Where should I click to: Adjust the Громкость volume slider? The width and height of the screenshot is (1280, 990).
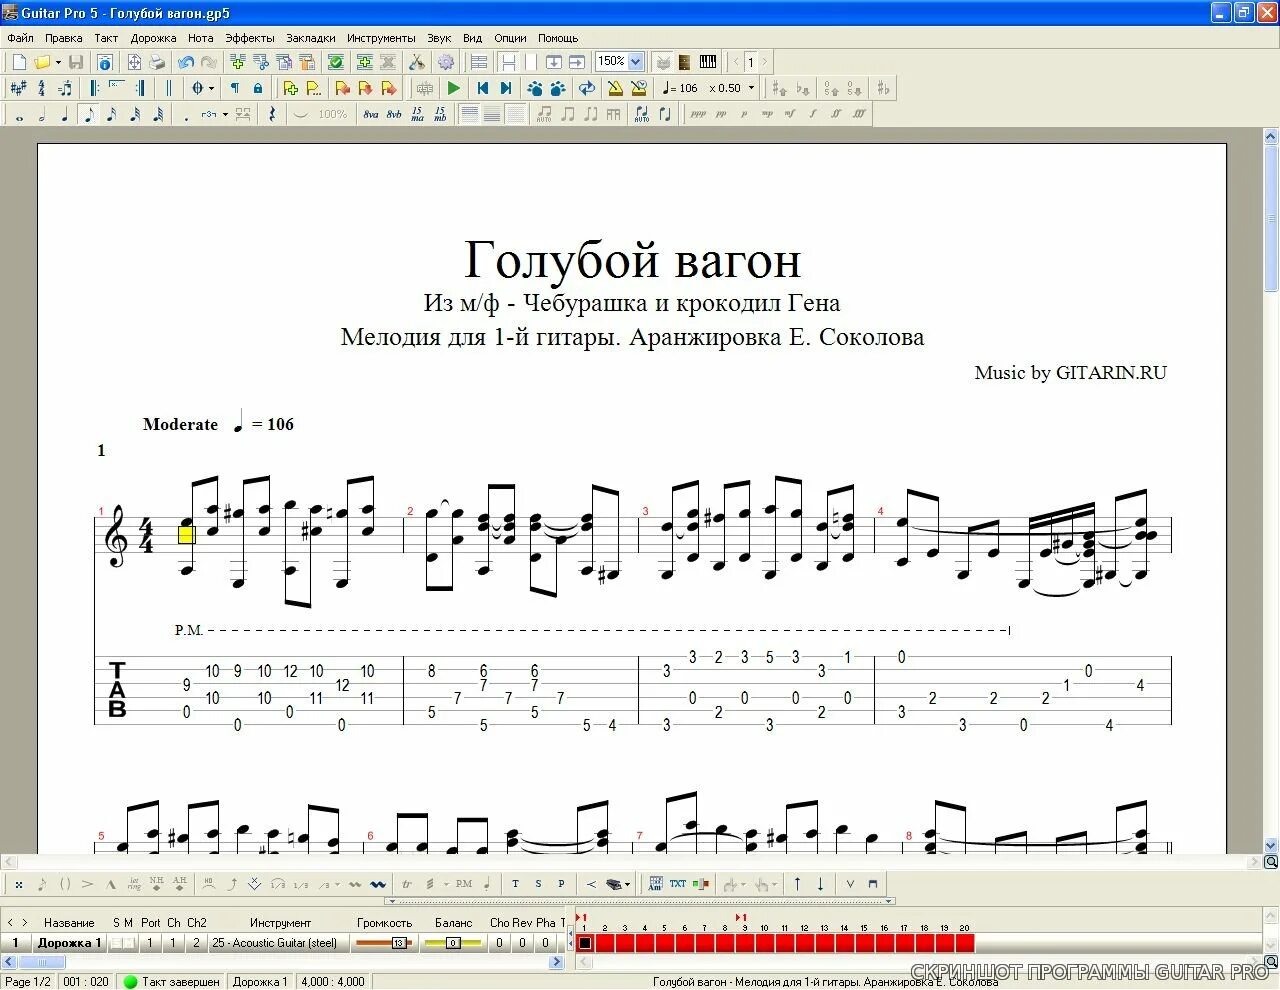(384, 943)
